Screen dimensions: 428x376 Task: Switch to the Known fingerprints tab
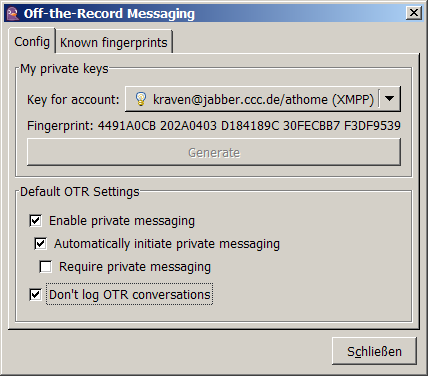[114, 42]
